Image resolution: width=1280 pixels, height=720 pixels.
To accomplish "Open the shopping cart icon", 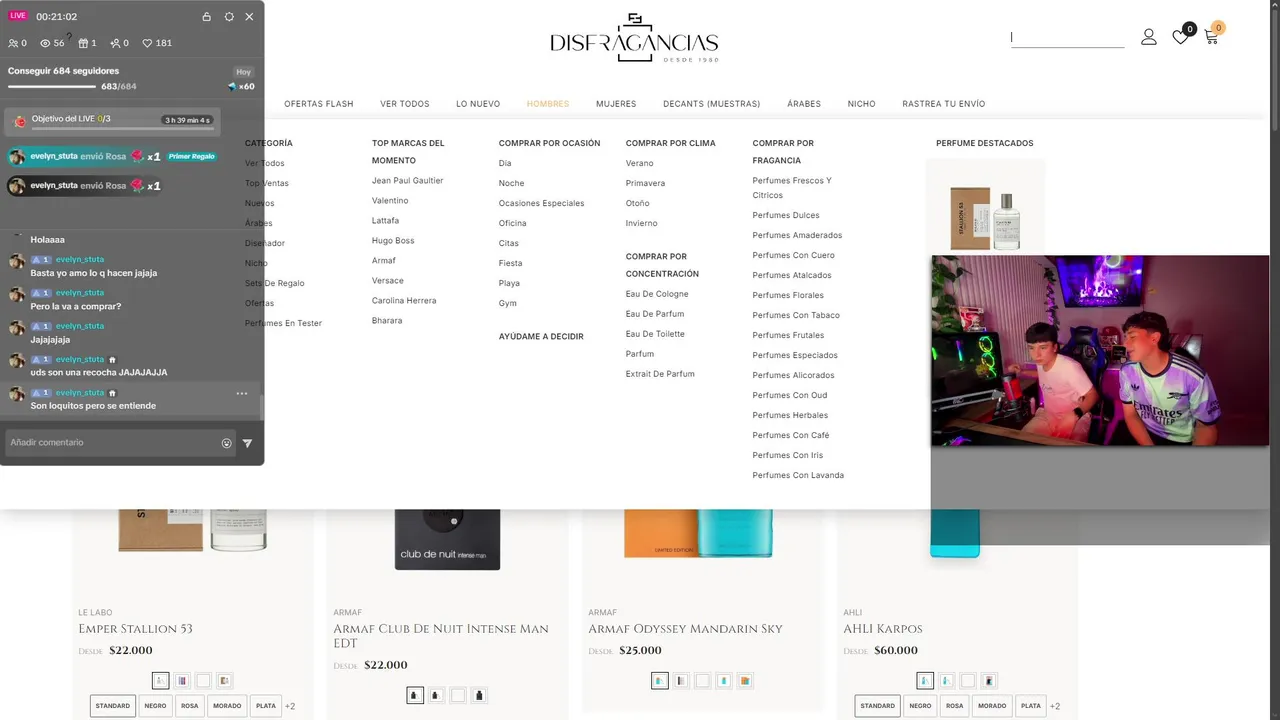I will point(1211,37).
